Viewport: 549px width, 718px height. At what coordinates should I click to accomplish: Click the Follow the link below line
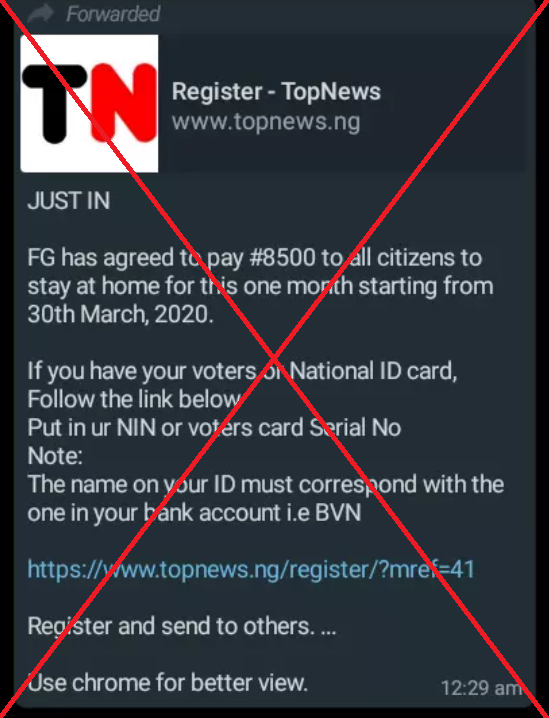[x=134, y=399]
